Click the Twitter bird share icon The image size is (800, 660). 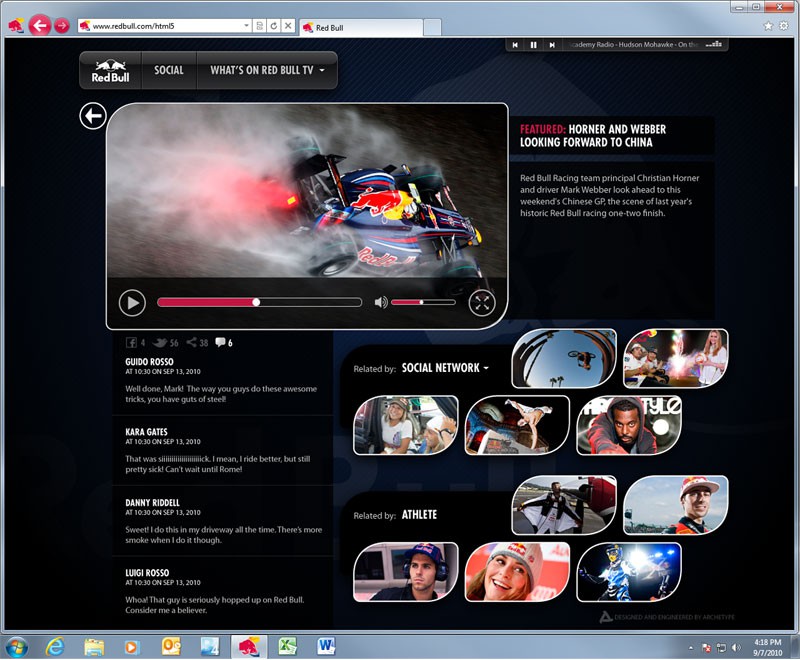click(159, 343)
